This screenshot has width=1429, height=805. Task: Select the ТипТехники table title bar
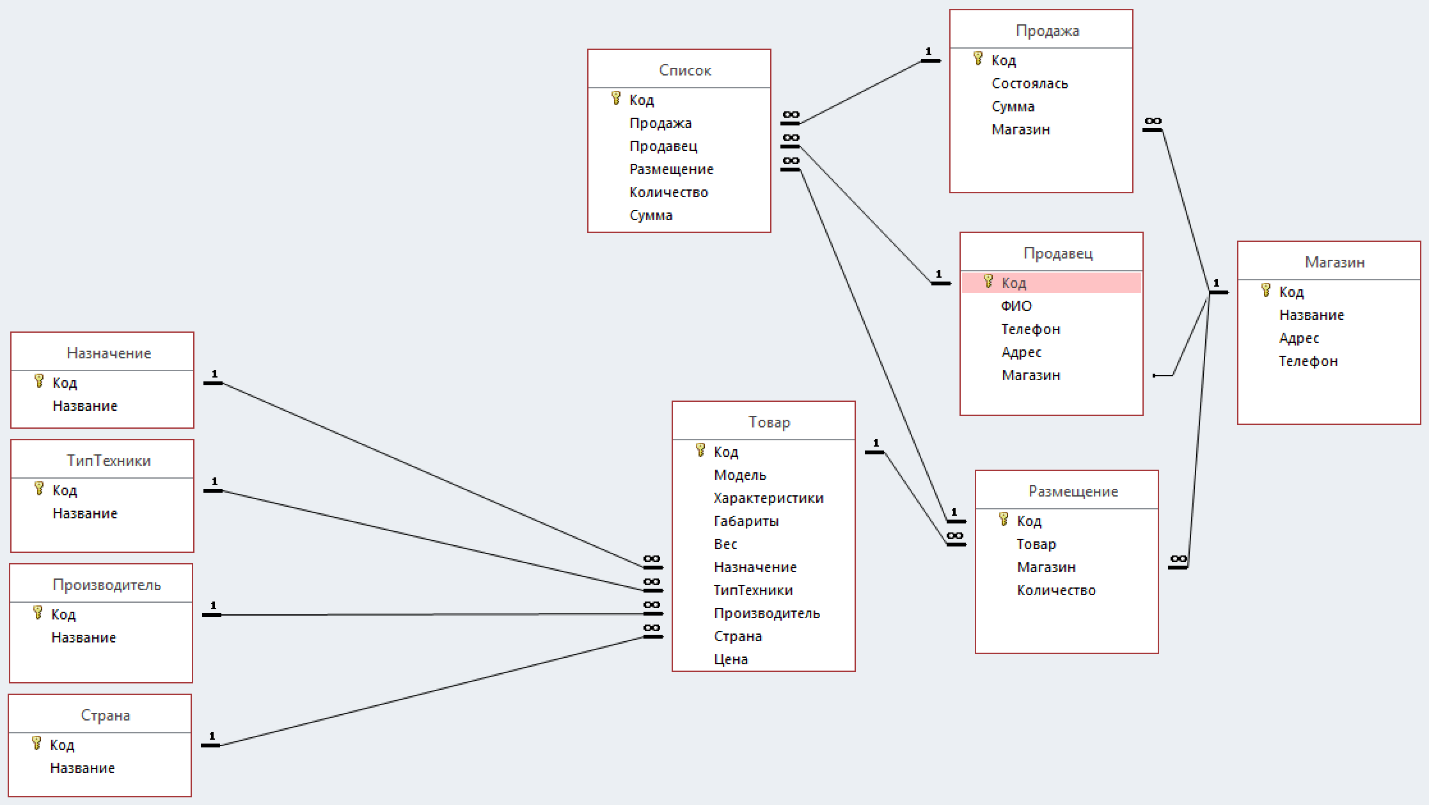pos(102,460)
